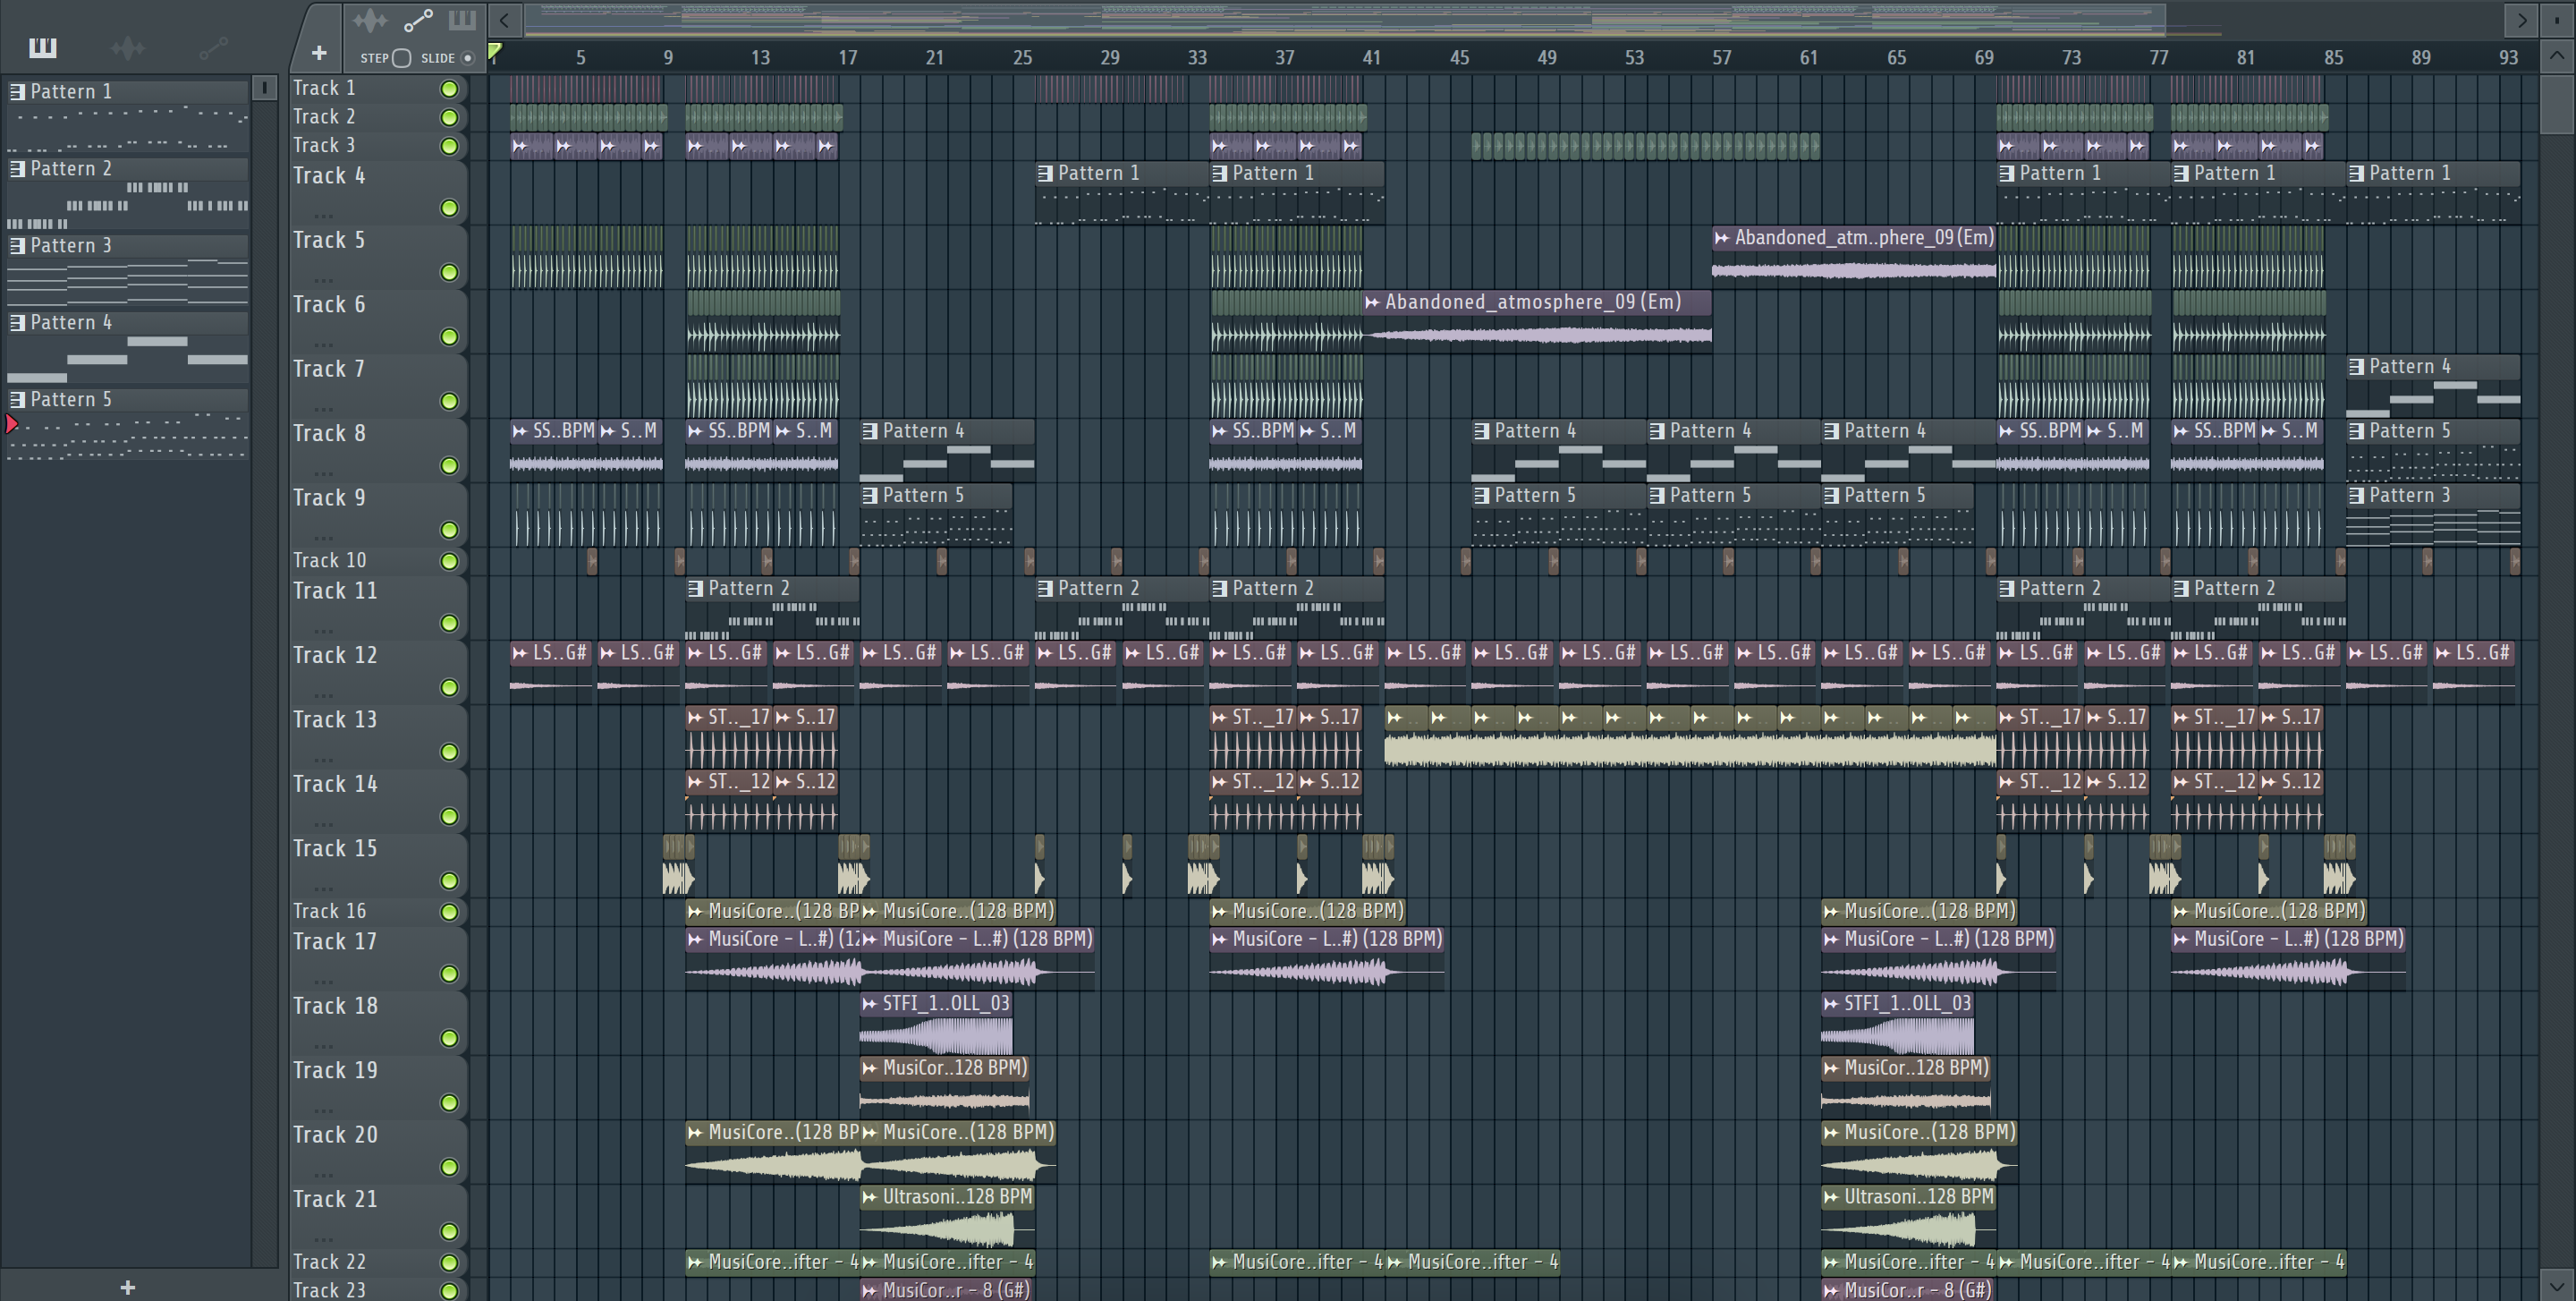The image size is (2576, 1301).
Task: Open clip menu of Abandoned_atmosphere_09 (Em) on Track 6
Action: pos(1373,302)
